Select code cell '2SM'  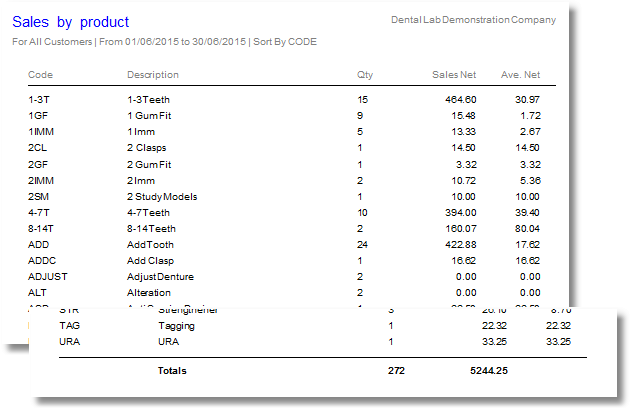38,197
